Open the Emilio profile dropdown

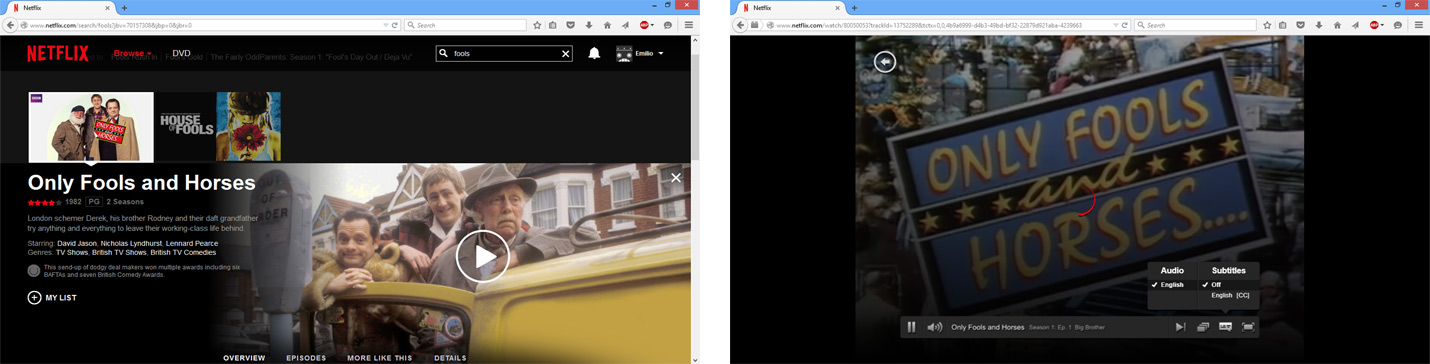point(640,53)
